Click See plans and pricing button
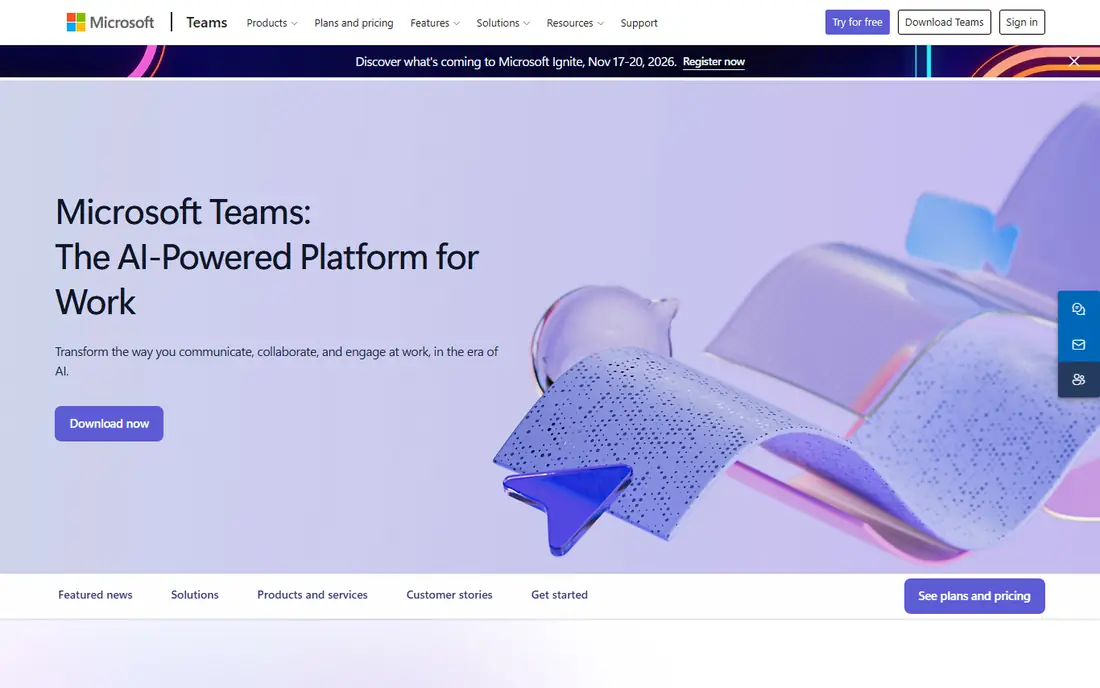This screenshot has width=1100, height=688. [974, 596]
